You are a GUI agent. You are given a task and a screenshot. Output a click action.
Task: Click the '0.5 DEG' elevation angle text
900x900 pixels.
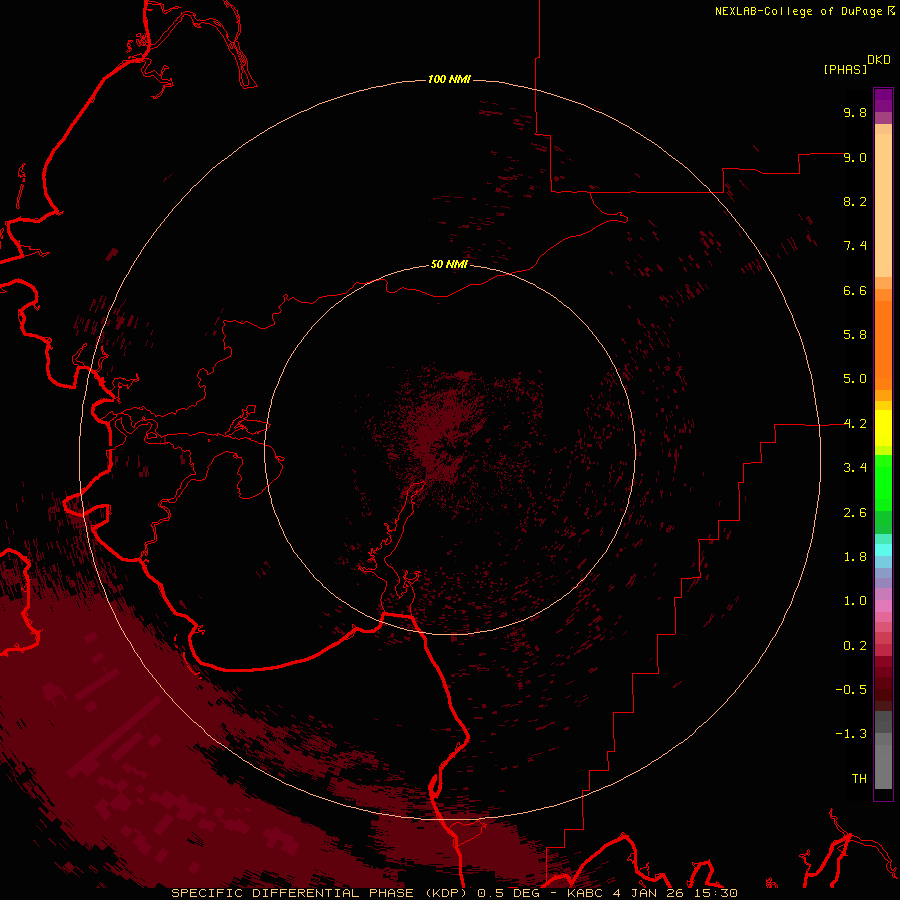(x=509, y=893)
